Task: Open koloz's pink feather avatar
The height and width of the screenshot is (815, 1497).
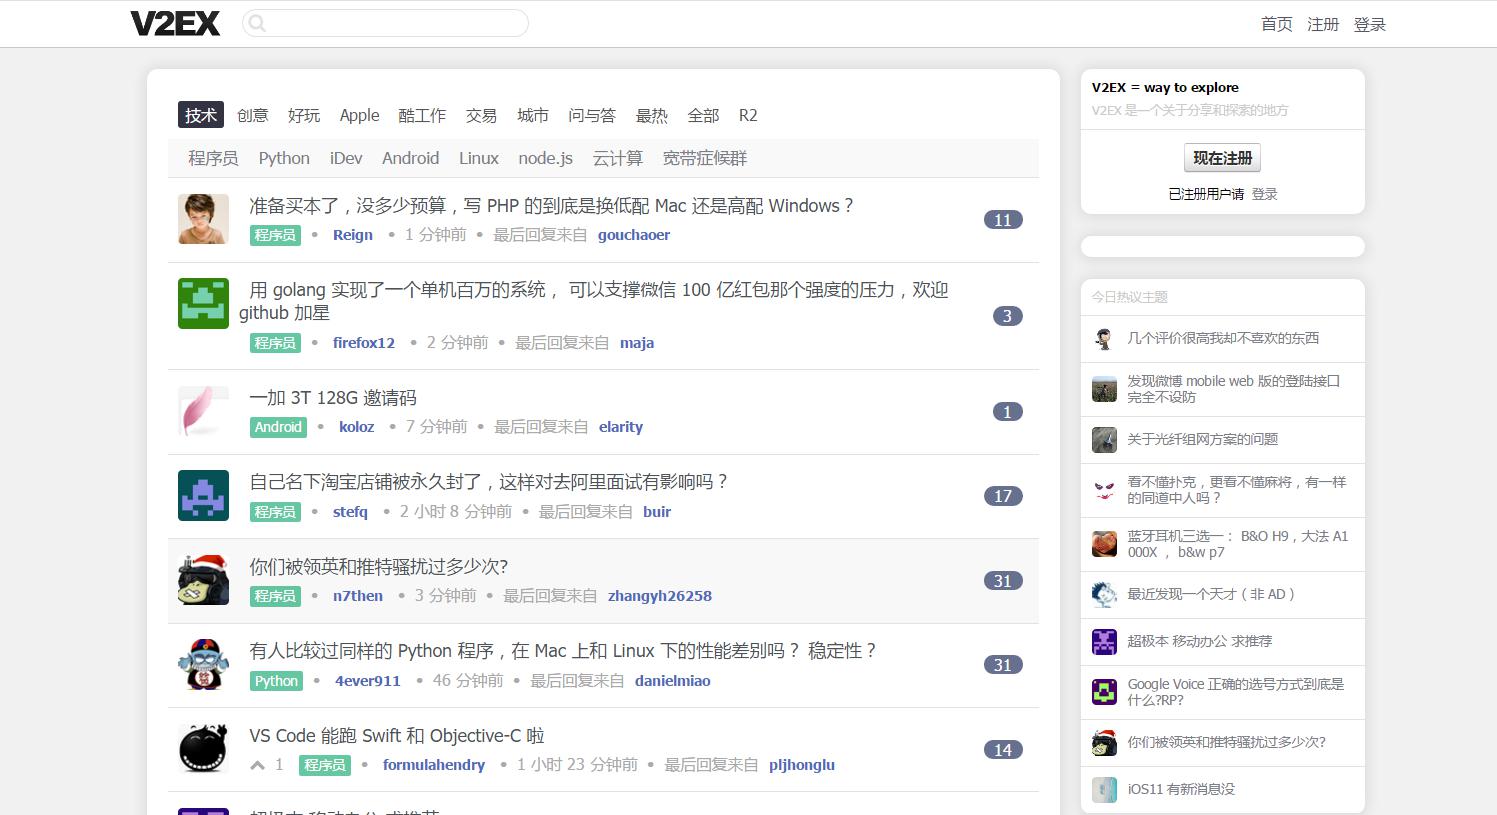Action: click(203, 411)
